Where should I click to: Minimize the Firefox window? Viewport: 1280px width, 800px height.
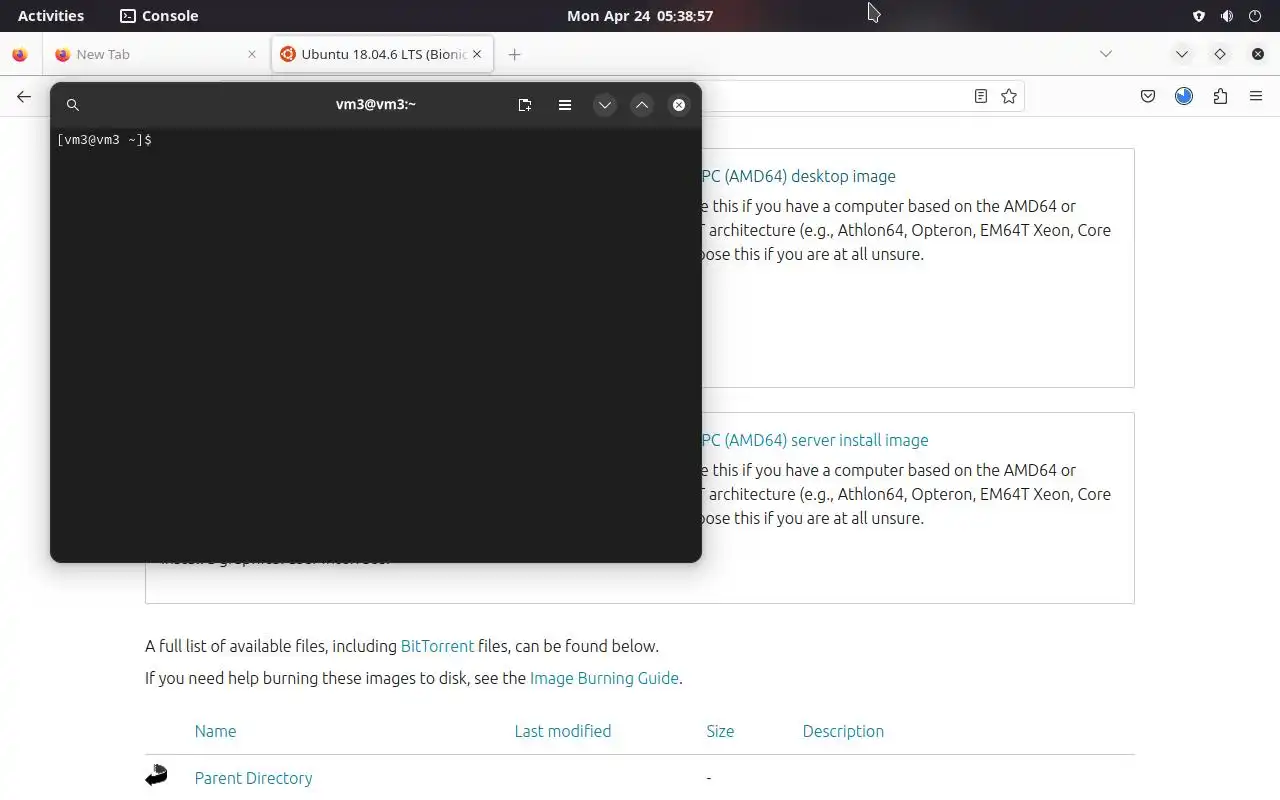[1182, 54]
